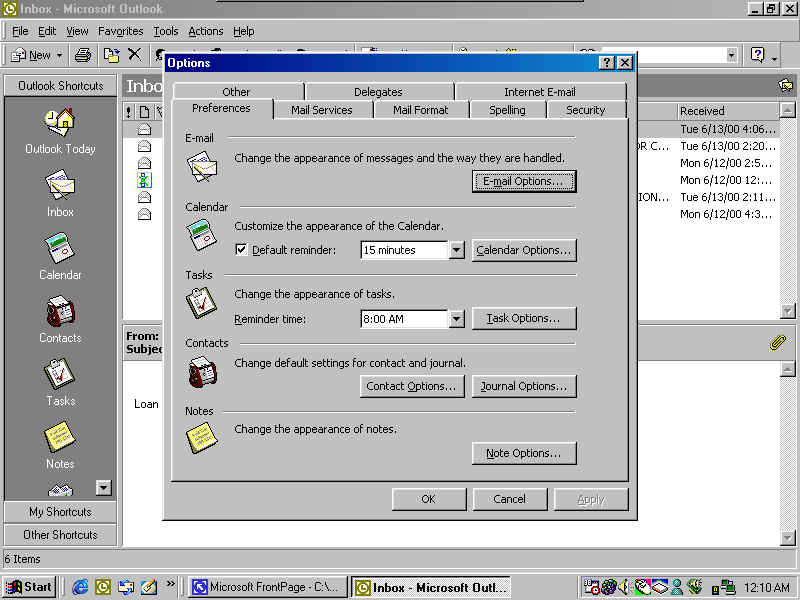Screen dimensions: 800x600
Task: Open Contacts shortcut in sidebar
Action: pyautogui.click(x=60, y=313)
